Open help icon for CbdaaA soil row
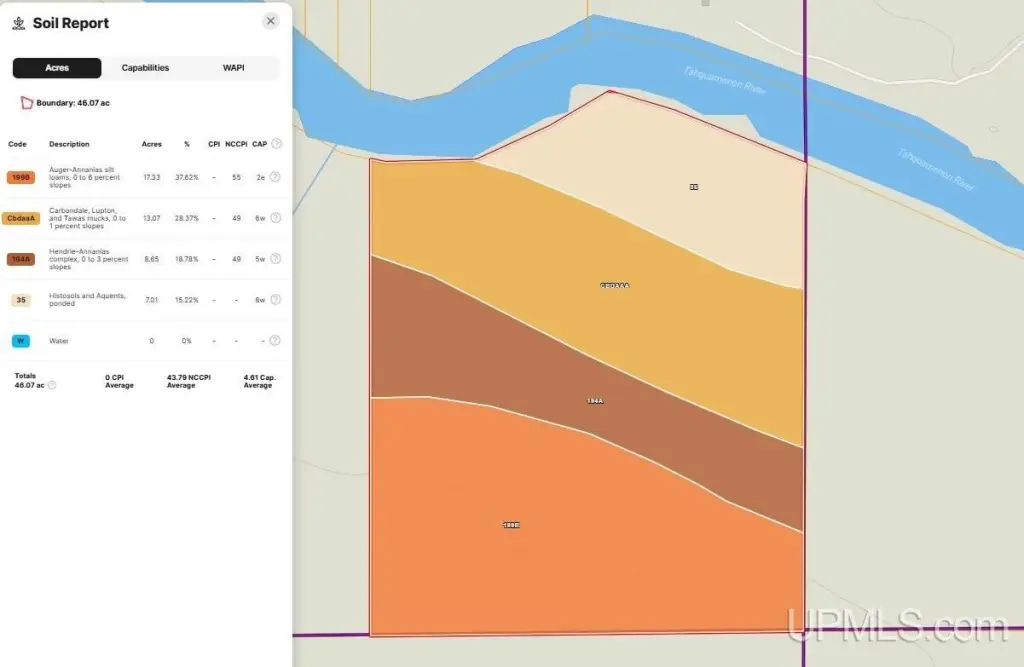Screen dimensions: 1024x667 point(275,218)
